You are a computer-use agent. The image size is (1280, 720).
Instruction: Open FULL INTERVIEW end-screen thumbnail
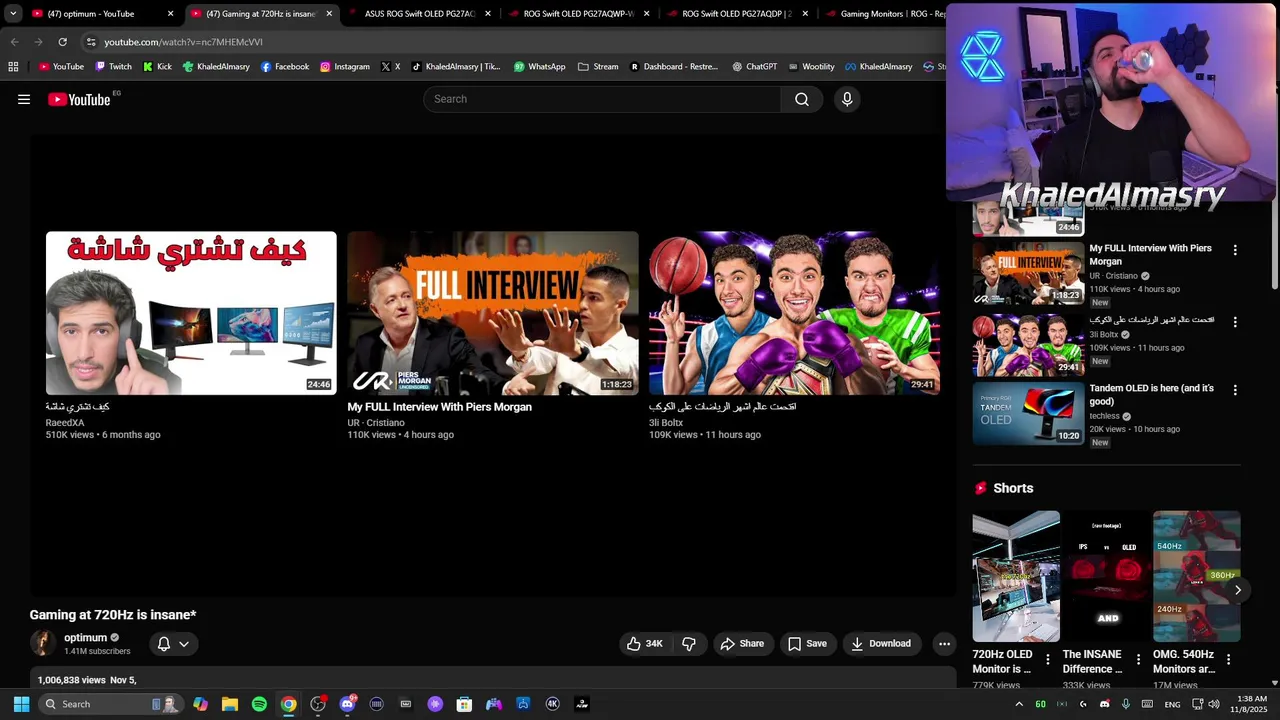(492, 313)
